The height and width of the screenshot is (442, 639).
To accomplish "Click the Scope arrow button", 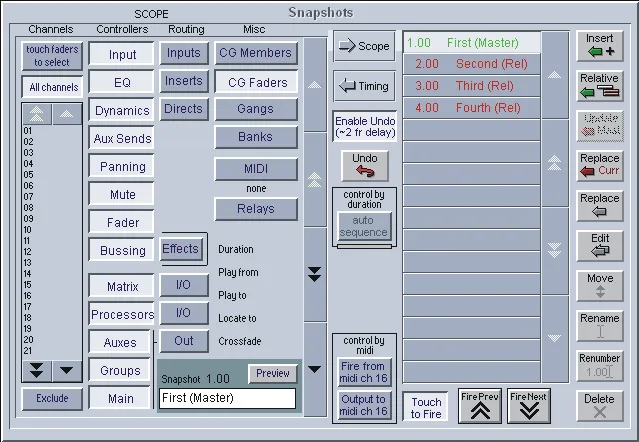I will [x=364, y=46].
